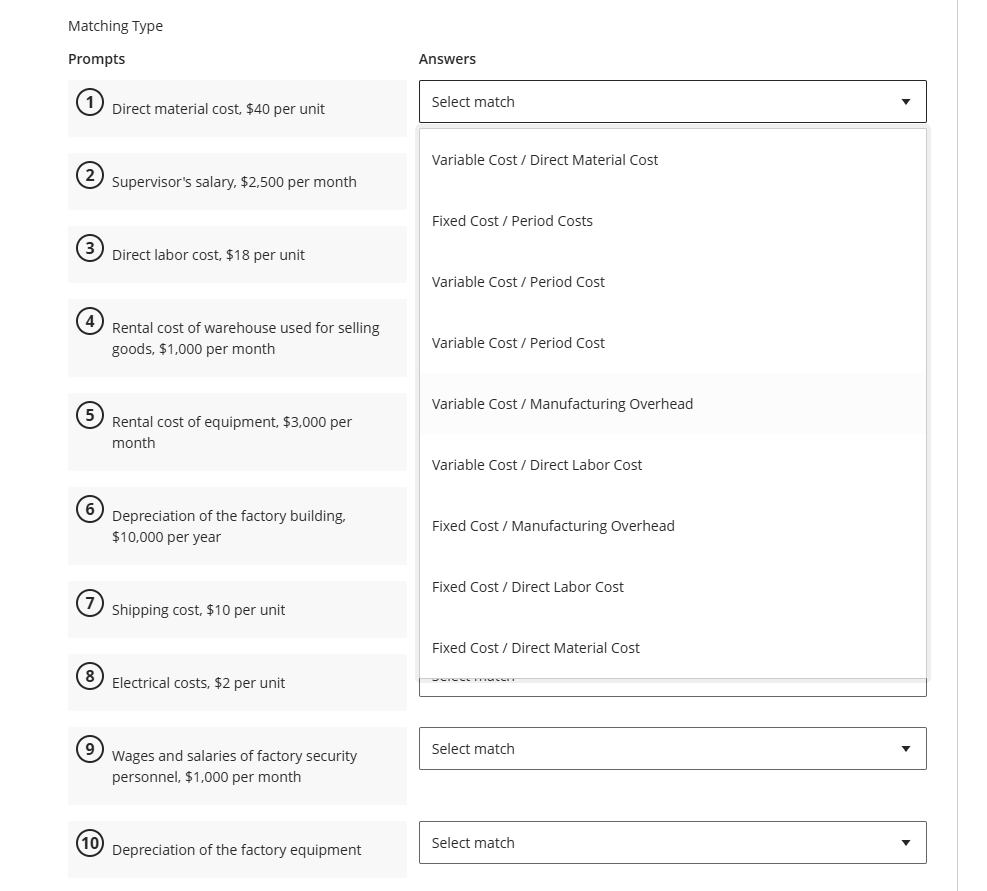Screen dimensions: 987x891
Task: Pick Fixed Cost / Direct Material Cost answer
Action: click(x=536, y=647)
